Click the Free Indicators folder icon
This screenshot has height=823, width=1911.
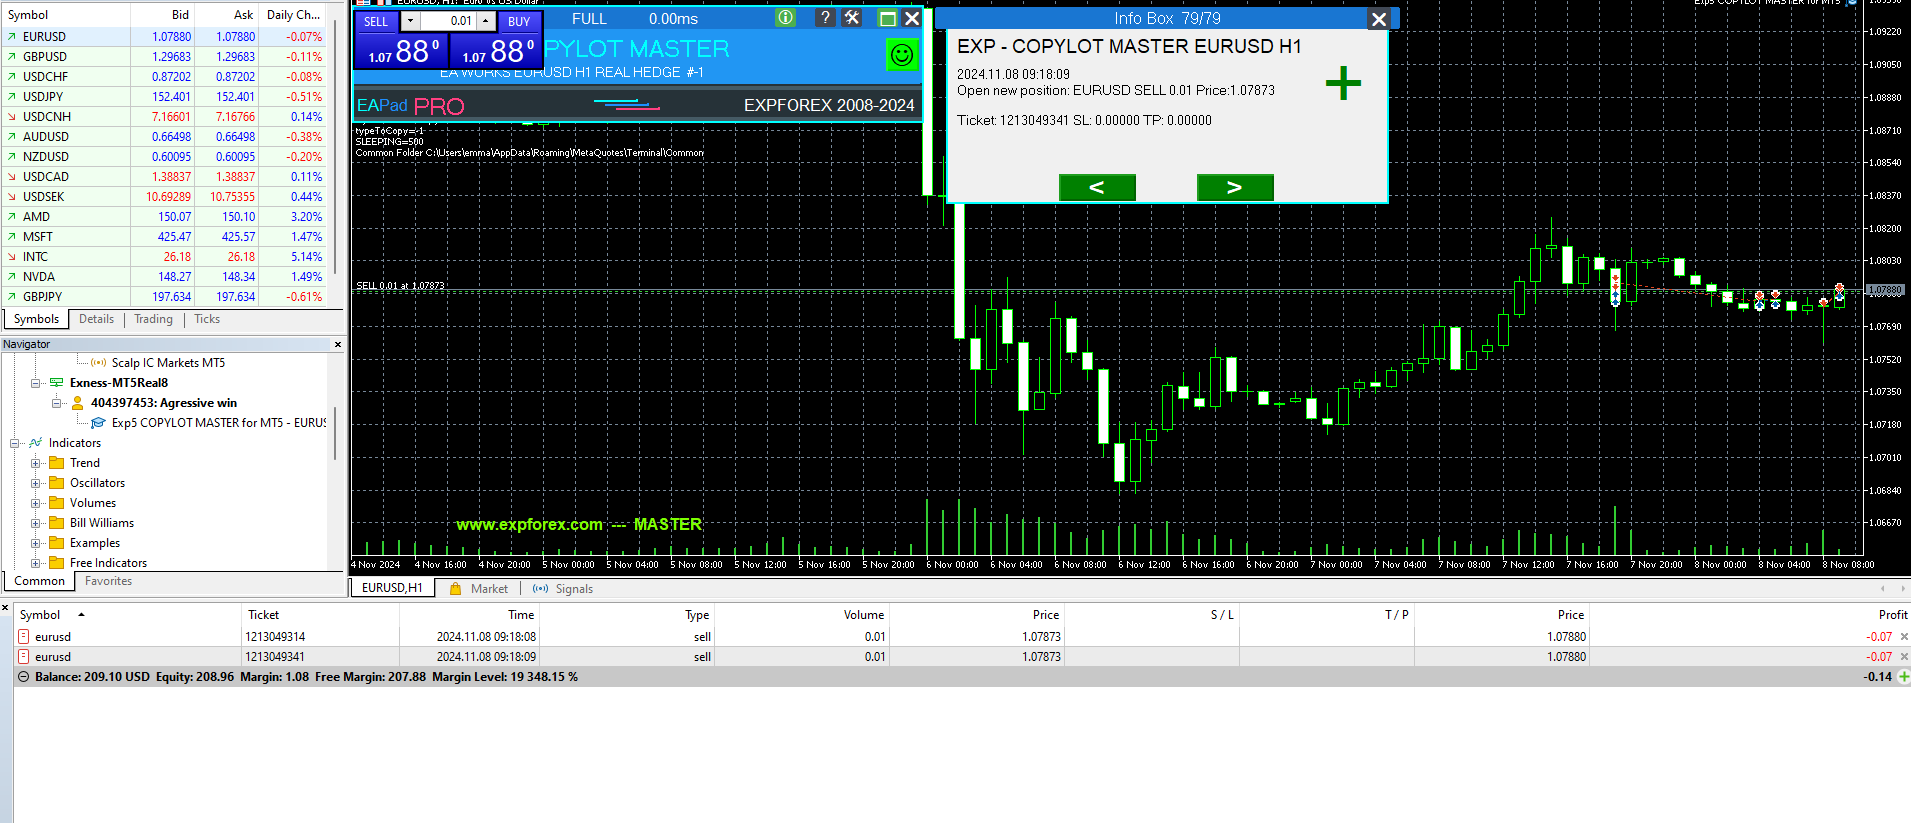coord(57,563)
